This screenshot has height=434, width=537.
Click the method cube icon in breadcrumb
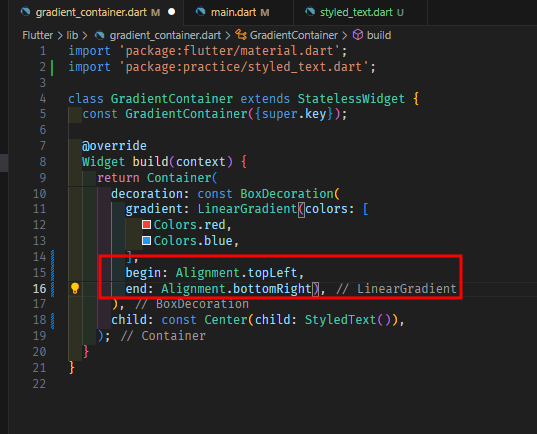click(358, 35)
